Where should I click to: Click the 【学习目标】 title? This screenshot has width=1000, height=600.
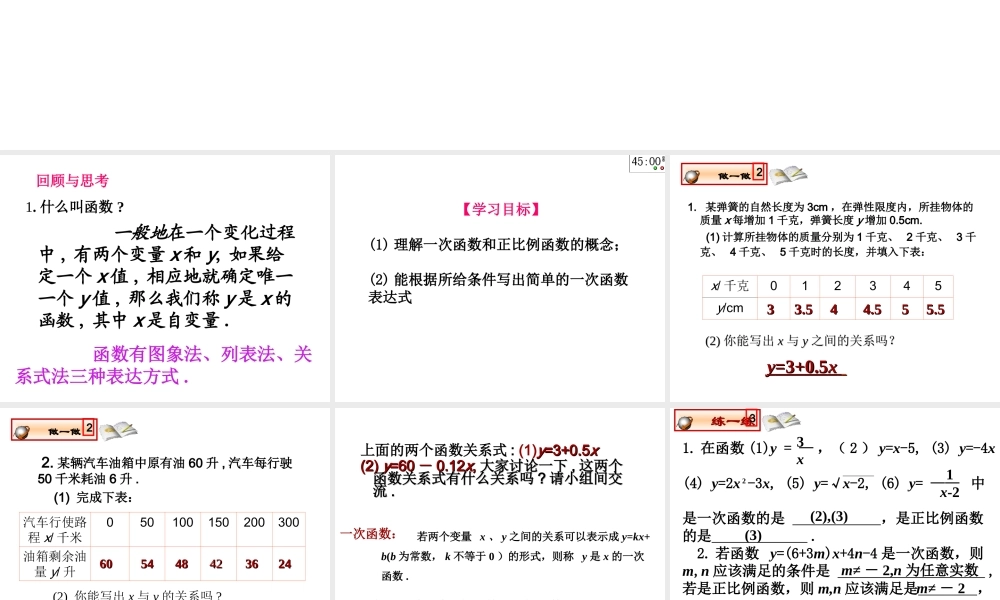tap(501, 209)
